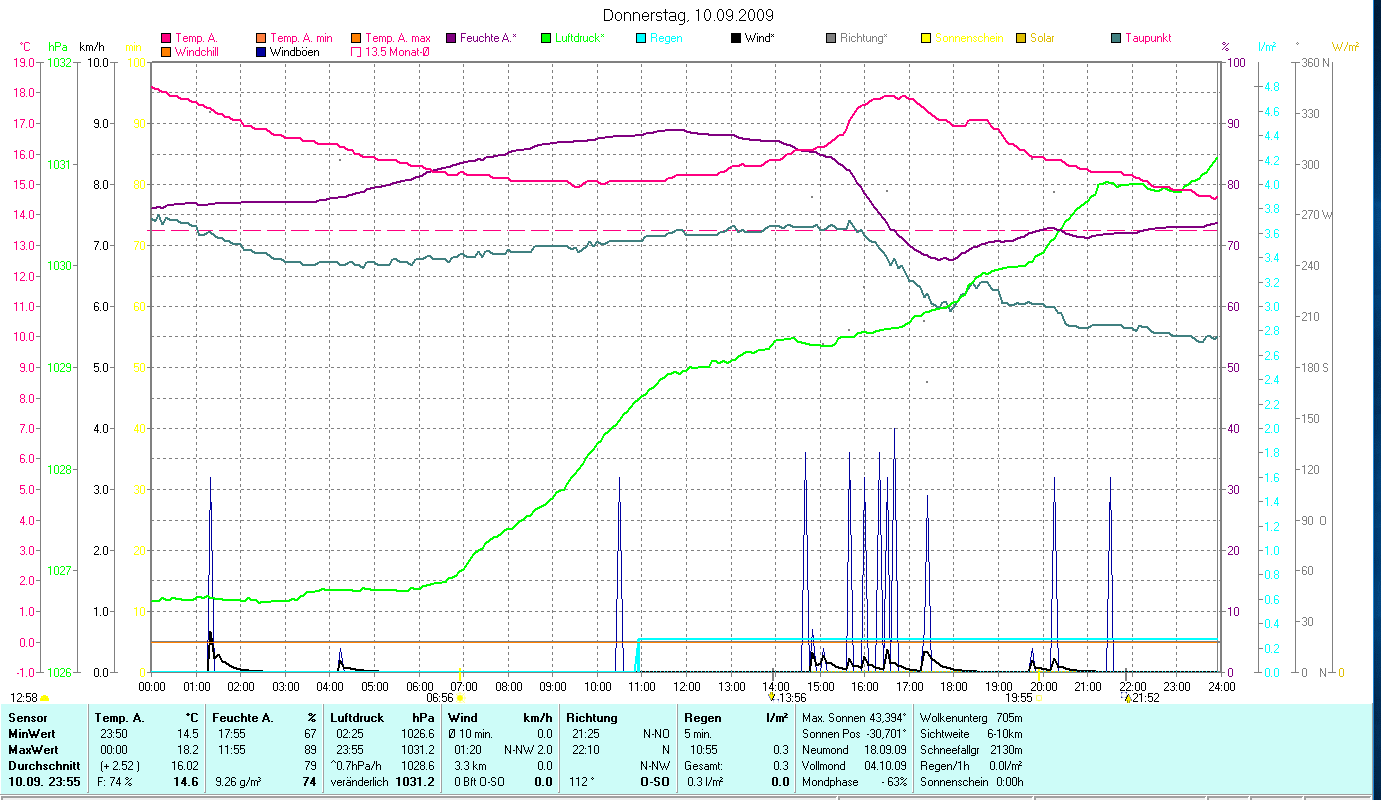Viewport: 1381px width, 800px height.
Task: Click the teal Taupunkt legend swatch
Action: pos(1115,38)
